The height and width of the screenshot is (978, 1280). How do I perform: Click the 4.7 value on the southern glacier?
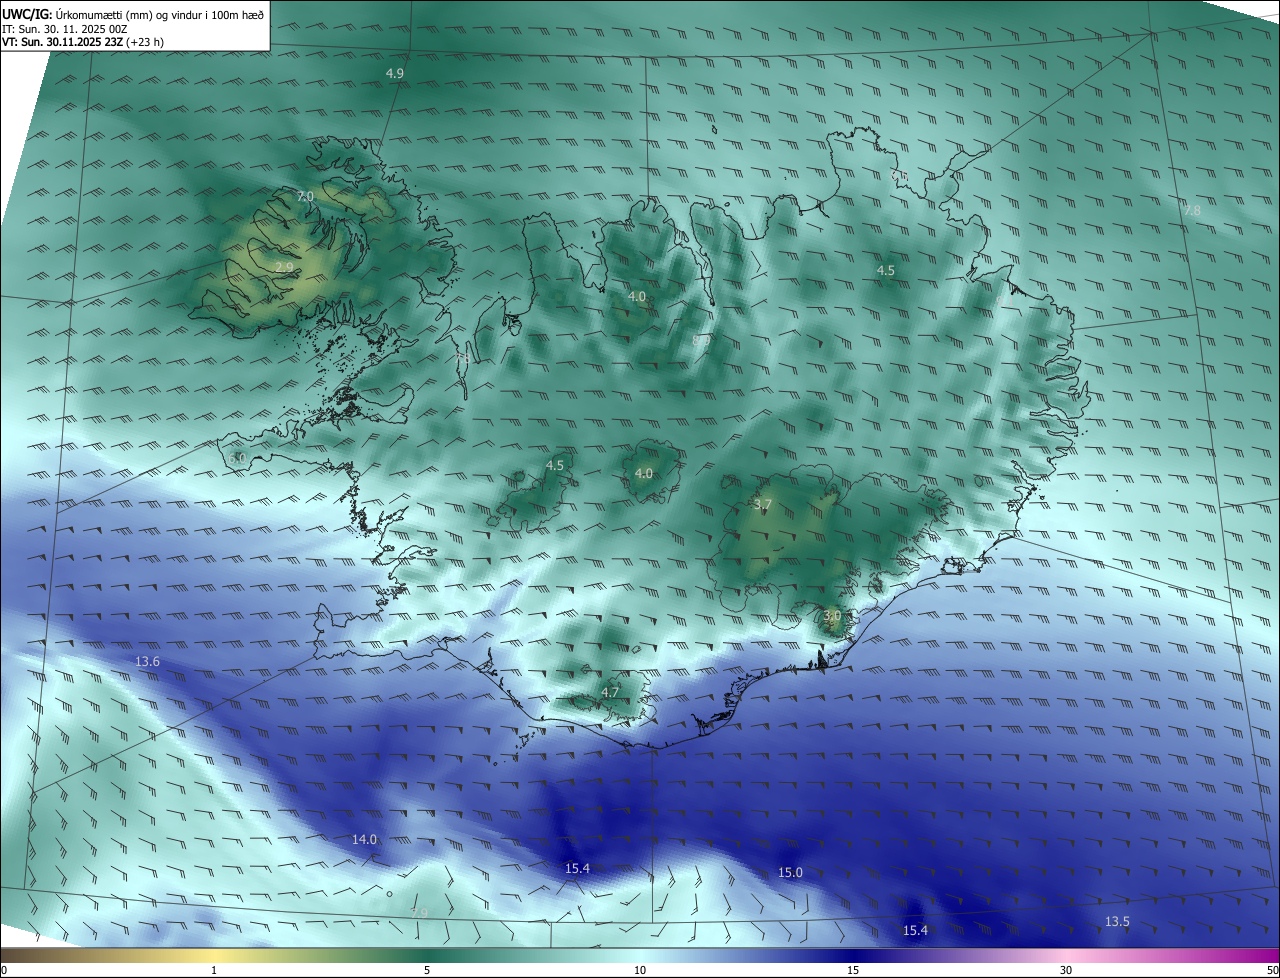pos(611,692)
